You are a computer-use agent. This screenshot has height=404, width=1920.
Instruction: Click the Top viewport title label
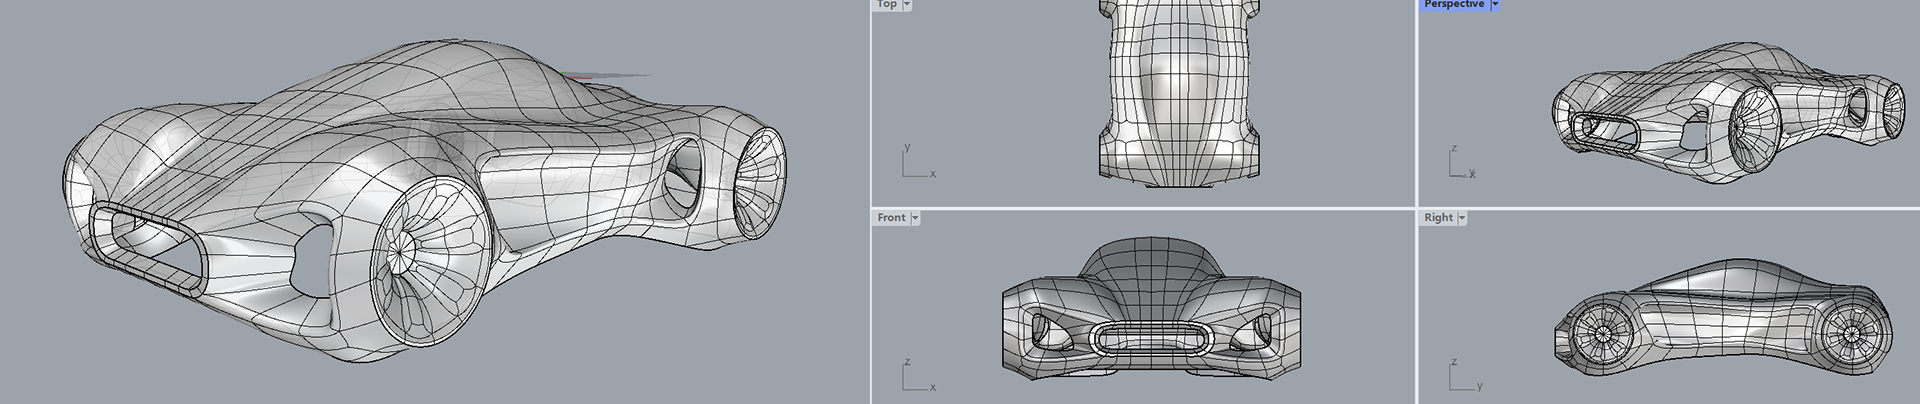(887, 4)
